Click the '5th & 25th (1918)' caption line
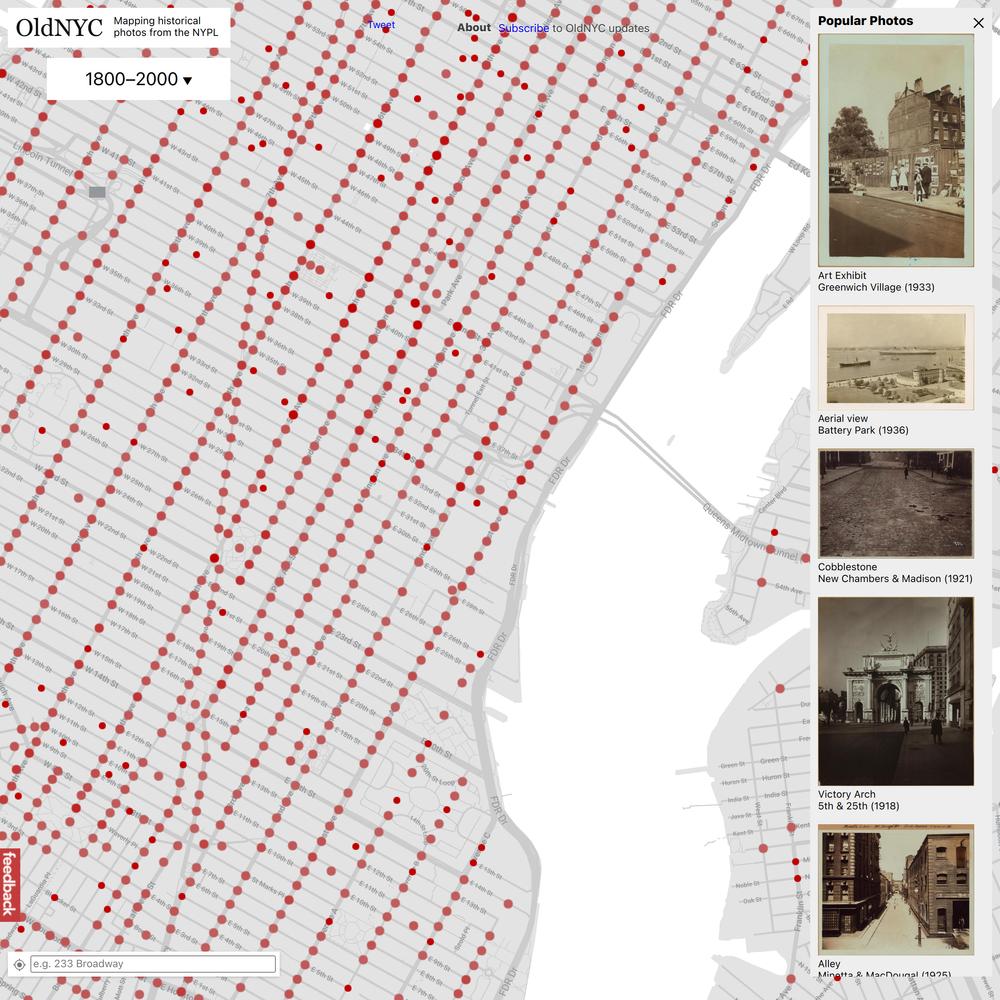The width and height of the screenshot is (1000, 1000). (858, 806)
